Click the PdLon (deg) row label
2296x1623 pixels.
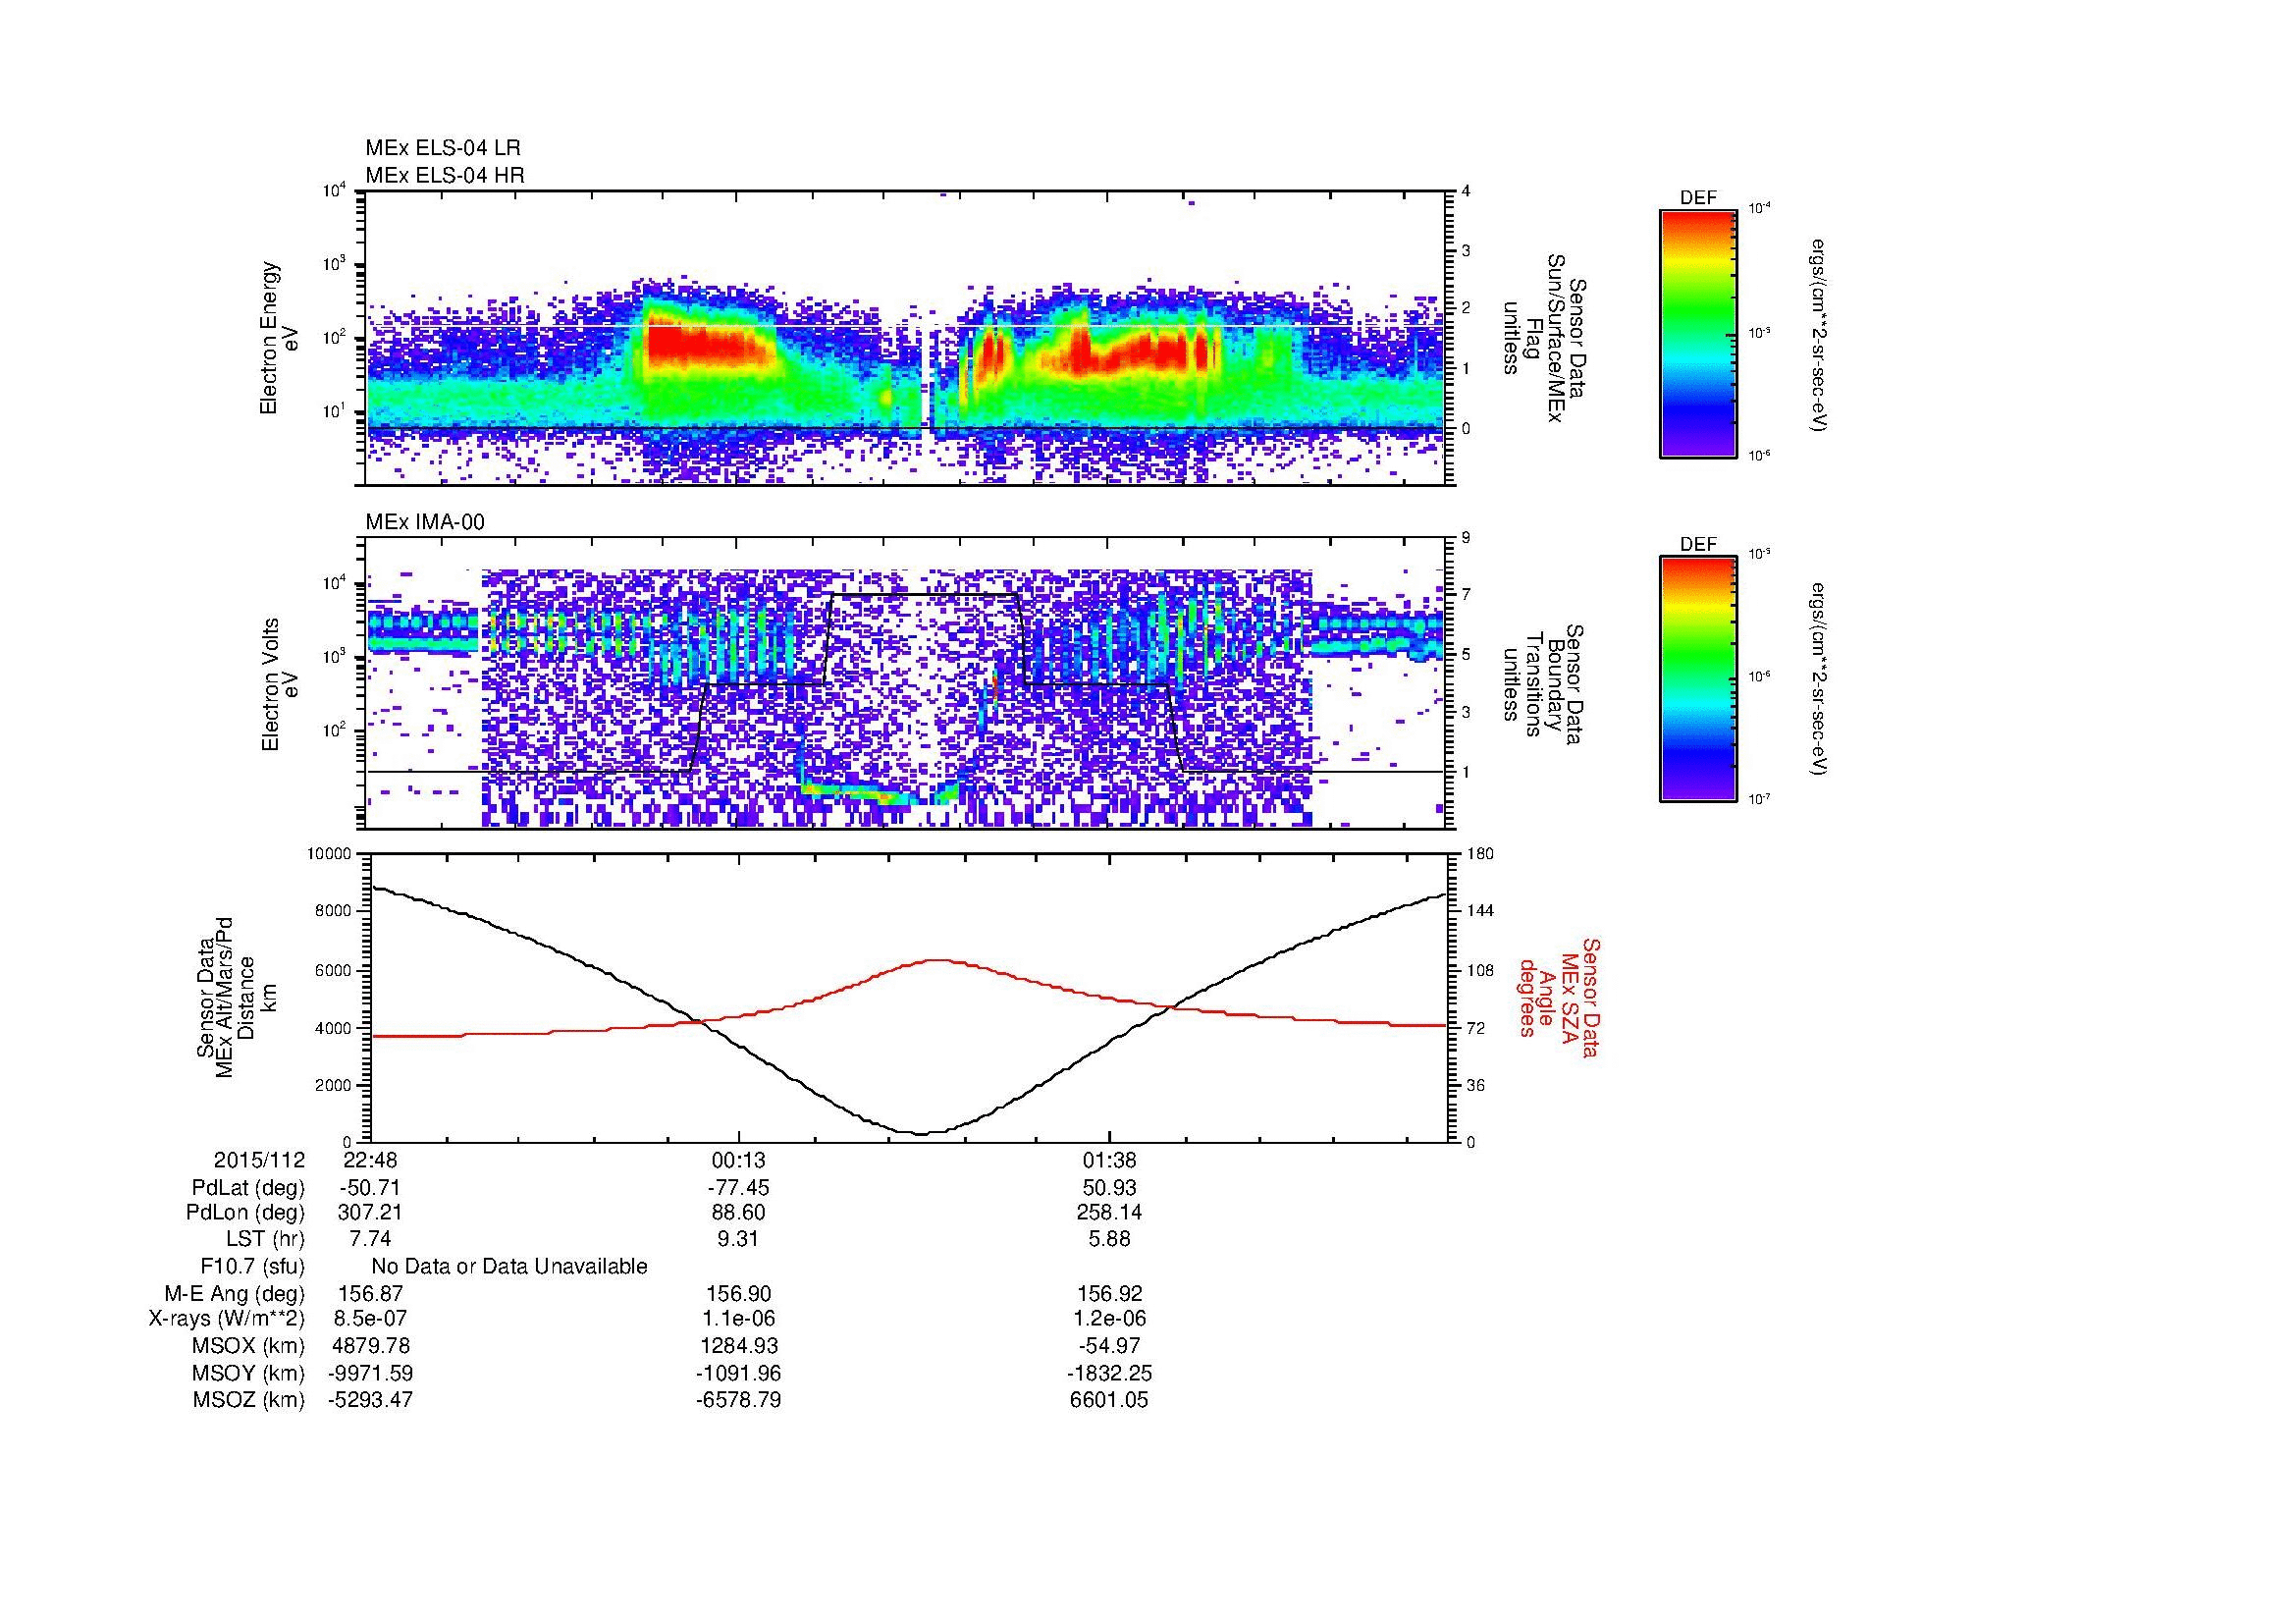click(x=247, y=1213)
